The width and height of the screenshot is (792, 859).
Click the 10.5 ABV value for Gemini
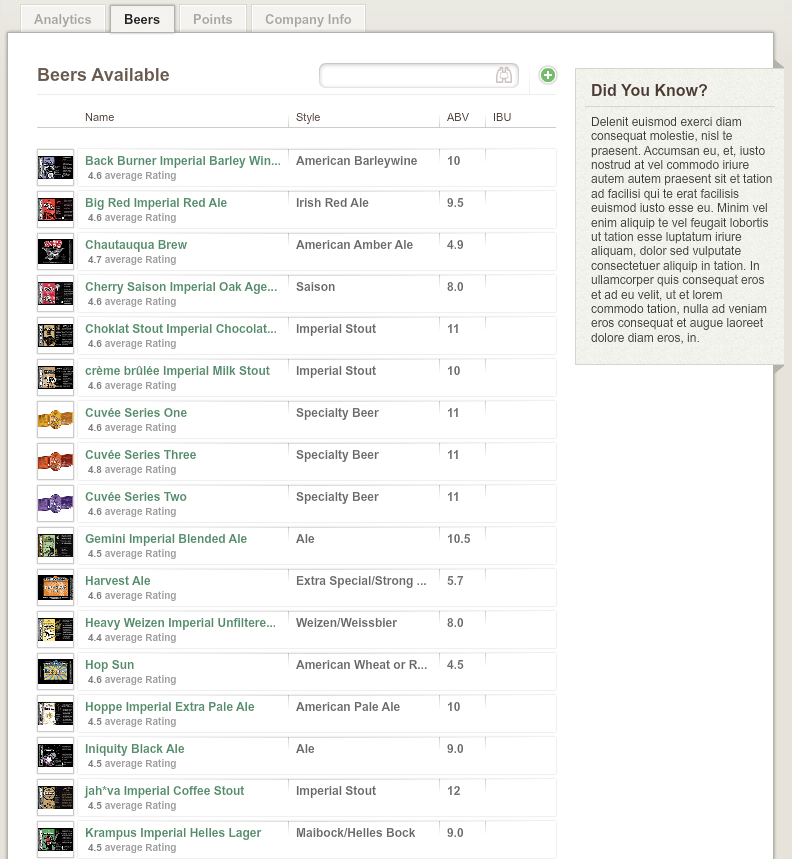coord(458,539)
